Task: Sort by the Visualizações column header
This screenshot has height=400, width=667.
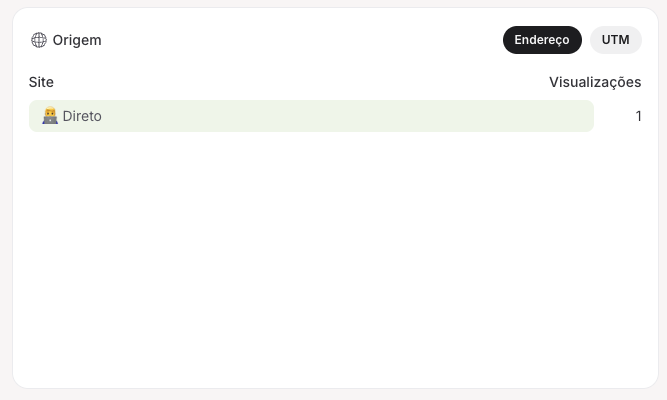Action: point(594,82)
